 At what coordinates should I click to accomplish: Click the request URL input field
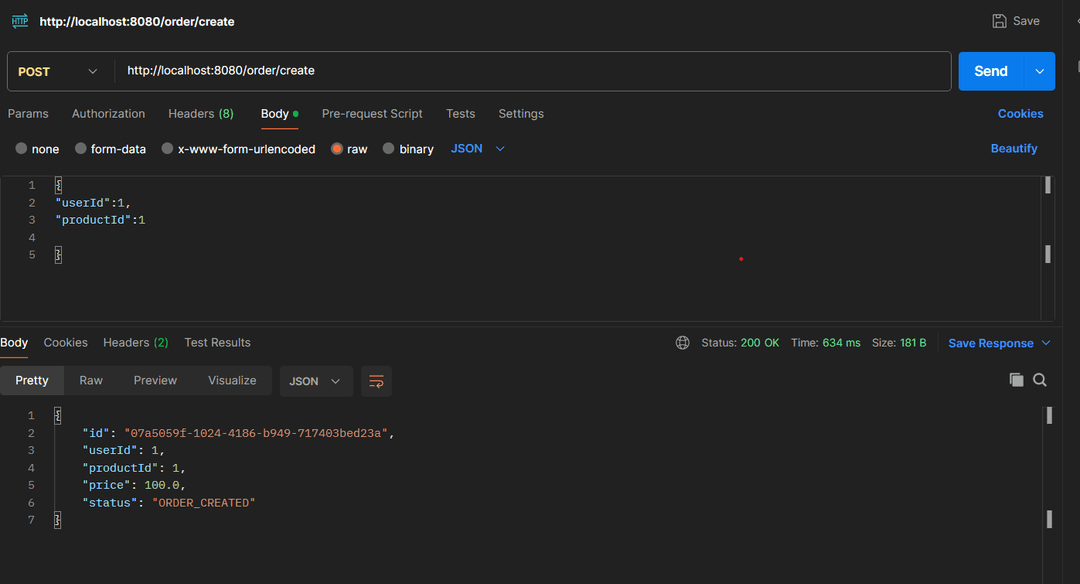[530, 72]
